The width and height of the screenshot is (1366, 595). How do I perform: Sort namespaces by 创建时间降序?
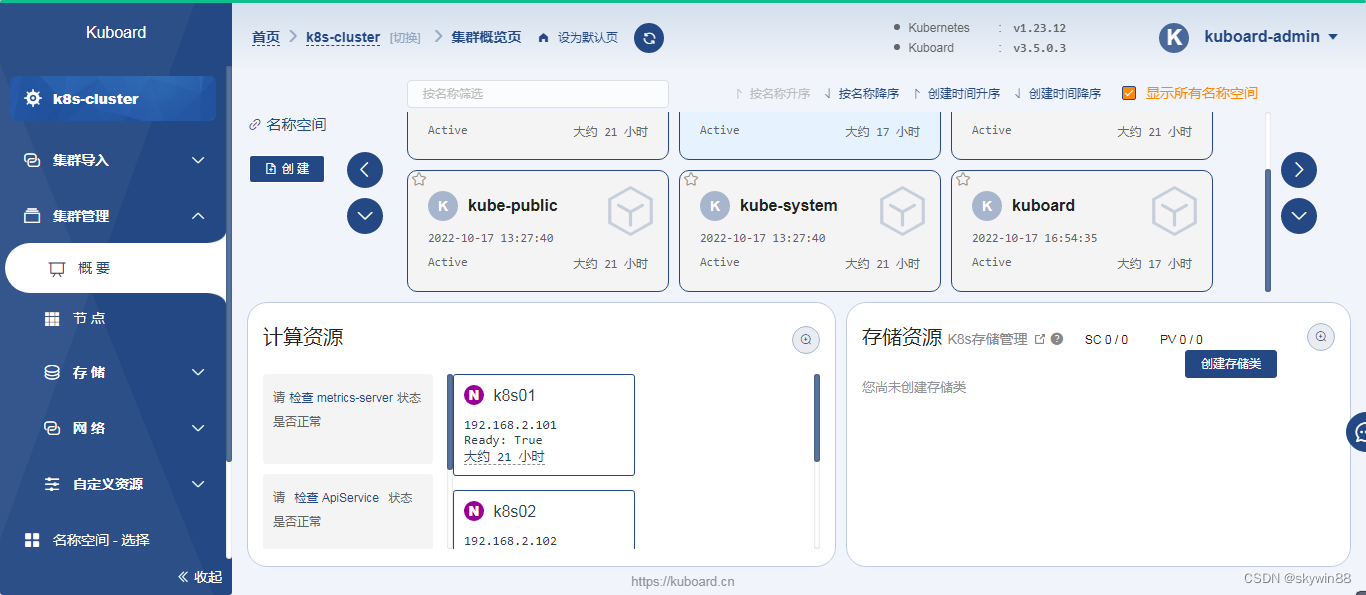coord(1057,94)
